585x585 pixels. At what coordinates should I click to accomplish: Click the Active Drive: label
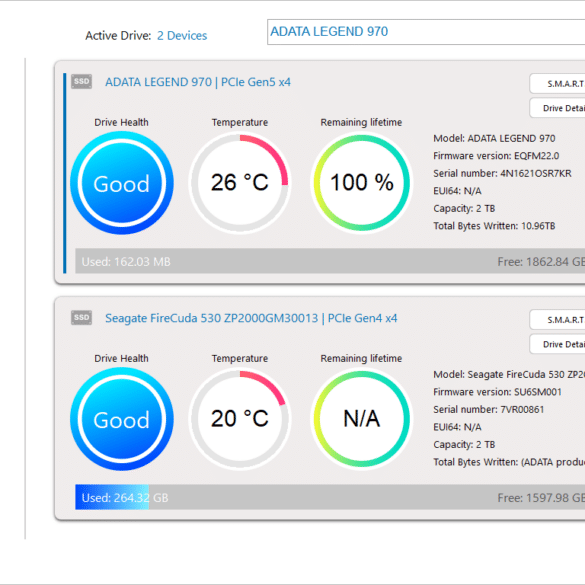click(118, 35)
